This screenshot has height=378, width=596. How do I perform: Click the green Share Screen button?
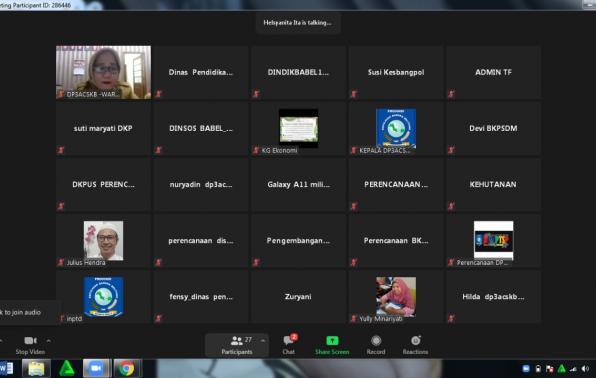click(x=332, y=345)
